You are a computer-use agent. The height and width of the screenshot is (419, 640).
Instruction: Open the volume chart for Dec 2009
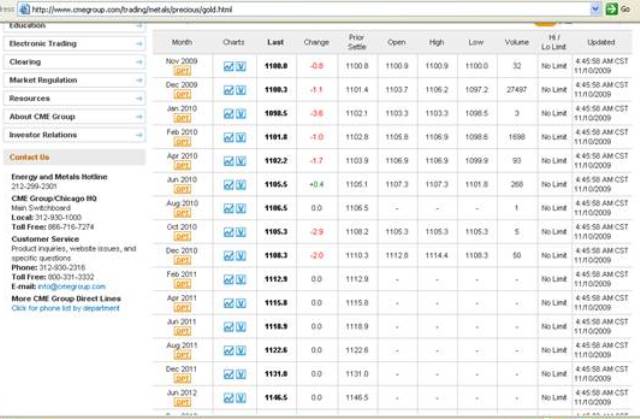click(x=241, y=90)
